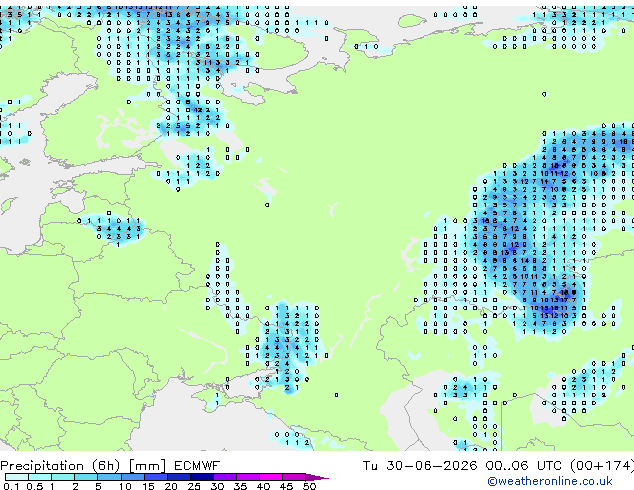The height and width of the screenshot is (490, 634).
Task: Click the 2–5 mm legend color swatch
Action: 86,477
